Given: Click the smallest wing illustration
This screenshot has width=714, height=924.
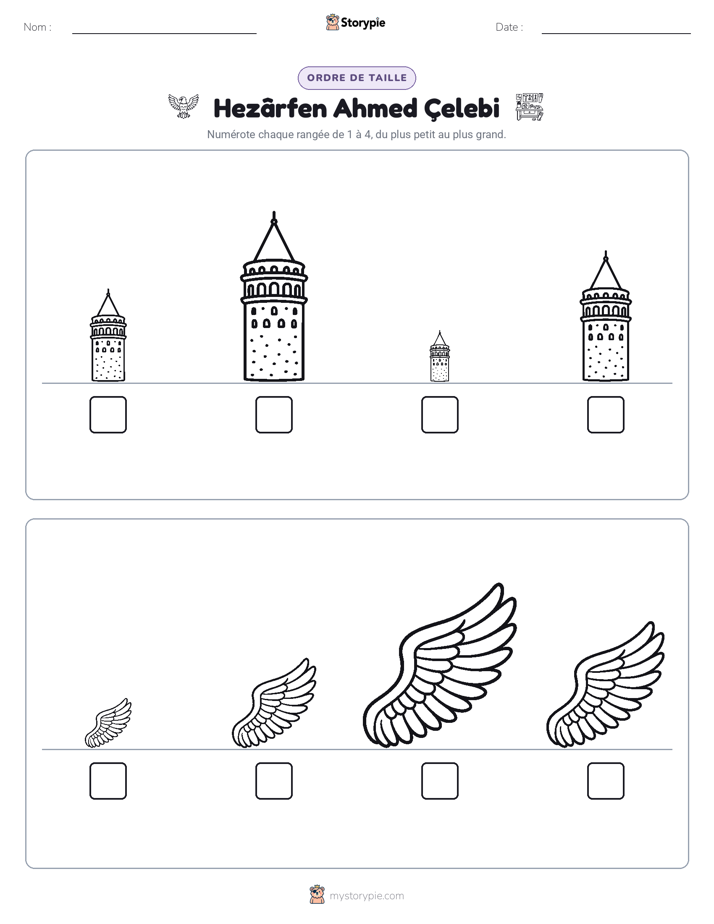Looking at the screenshot, I should point(108,723).
